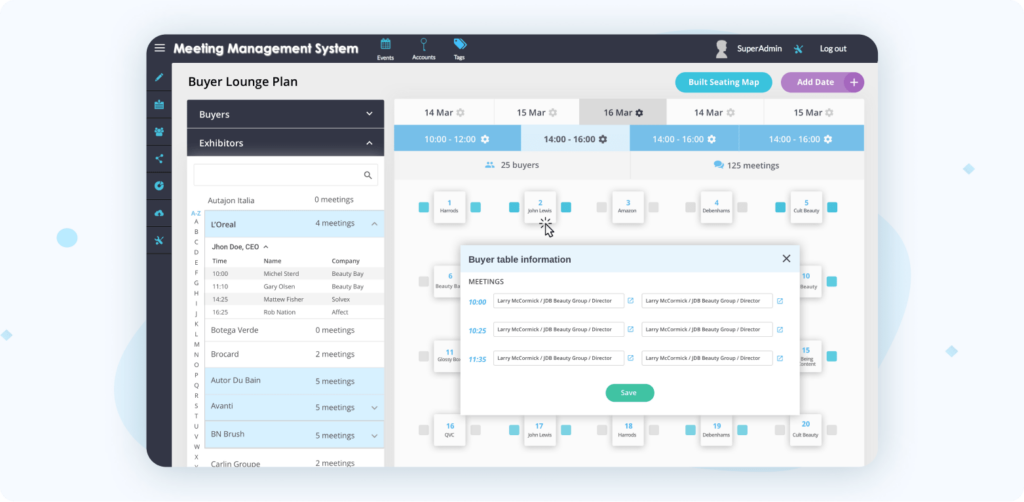Collapse the L'Oreal row chevron

tap(374, 224)
